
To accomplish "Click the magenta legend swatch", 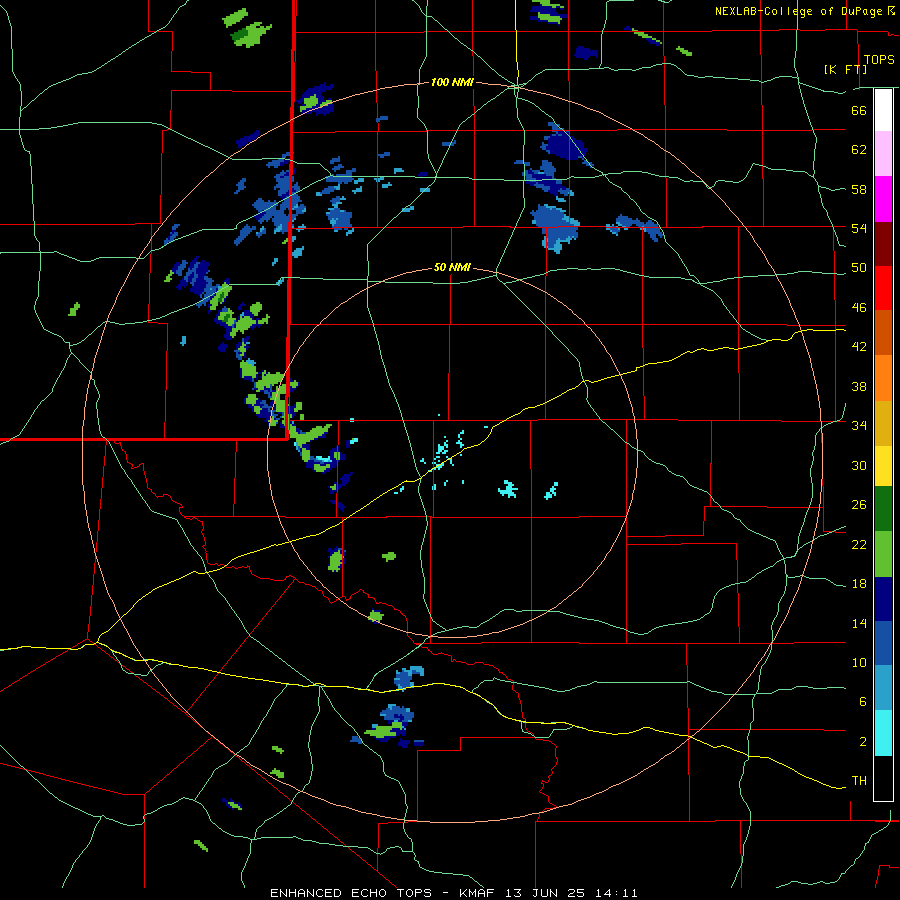I will coord(883,199).
